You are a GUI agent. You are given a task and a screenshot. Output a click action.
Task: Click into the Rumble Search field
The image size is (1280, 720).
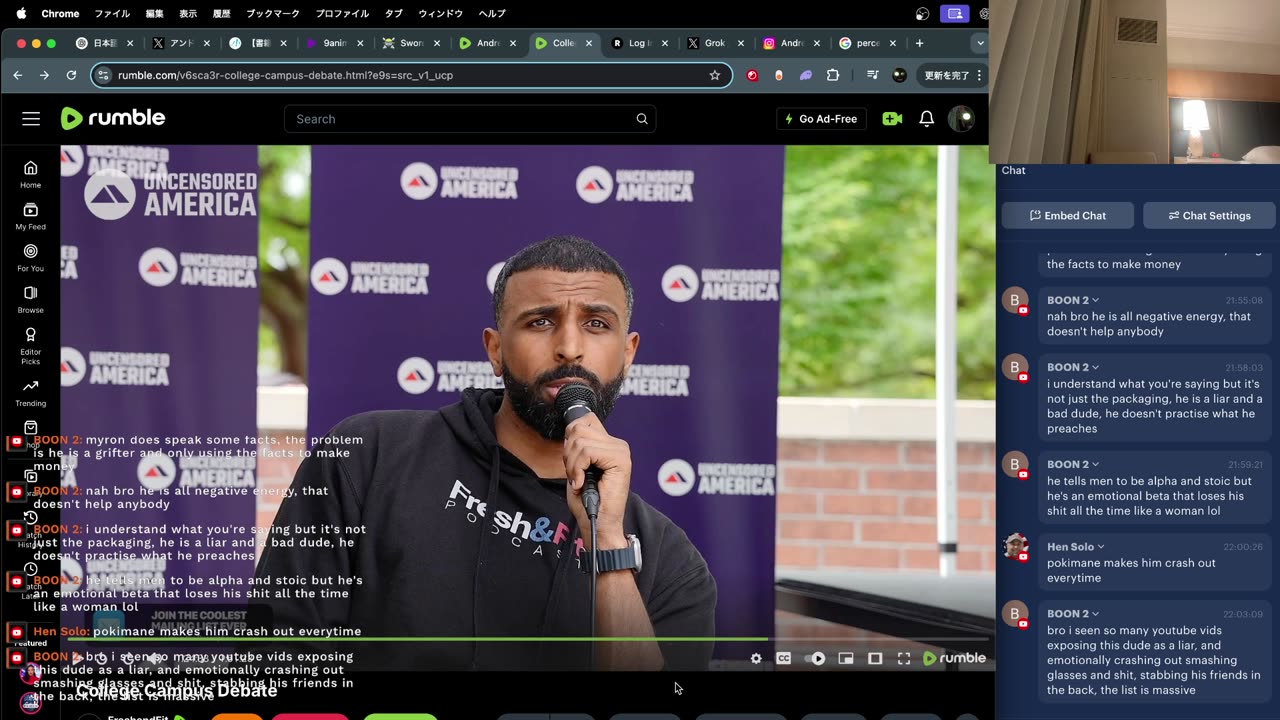(x=470, y=119)
